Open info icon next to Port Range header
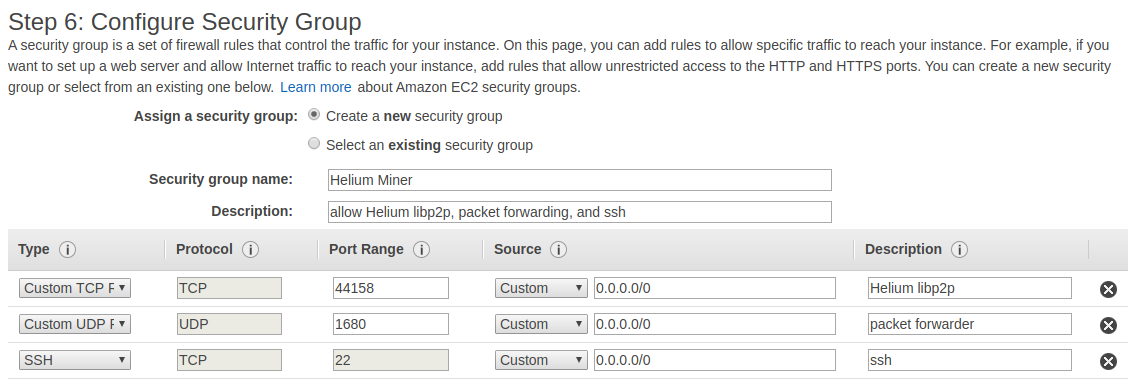The height and width of the screenshot is (387, 1136). click(421, 249)
